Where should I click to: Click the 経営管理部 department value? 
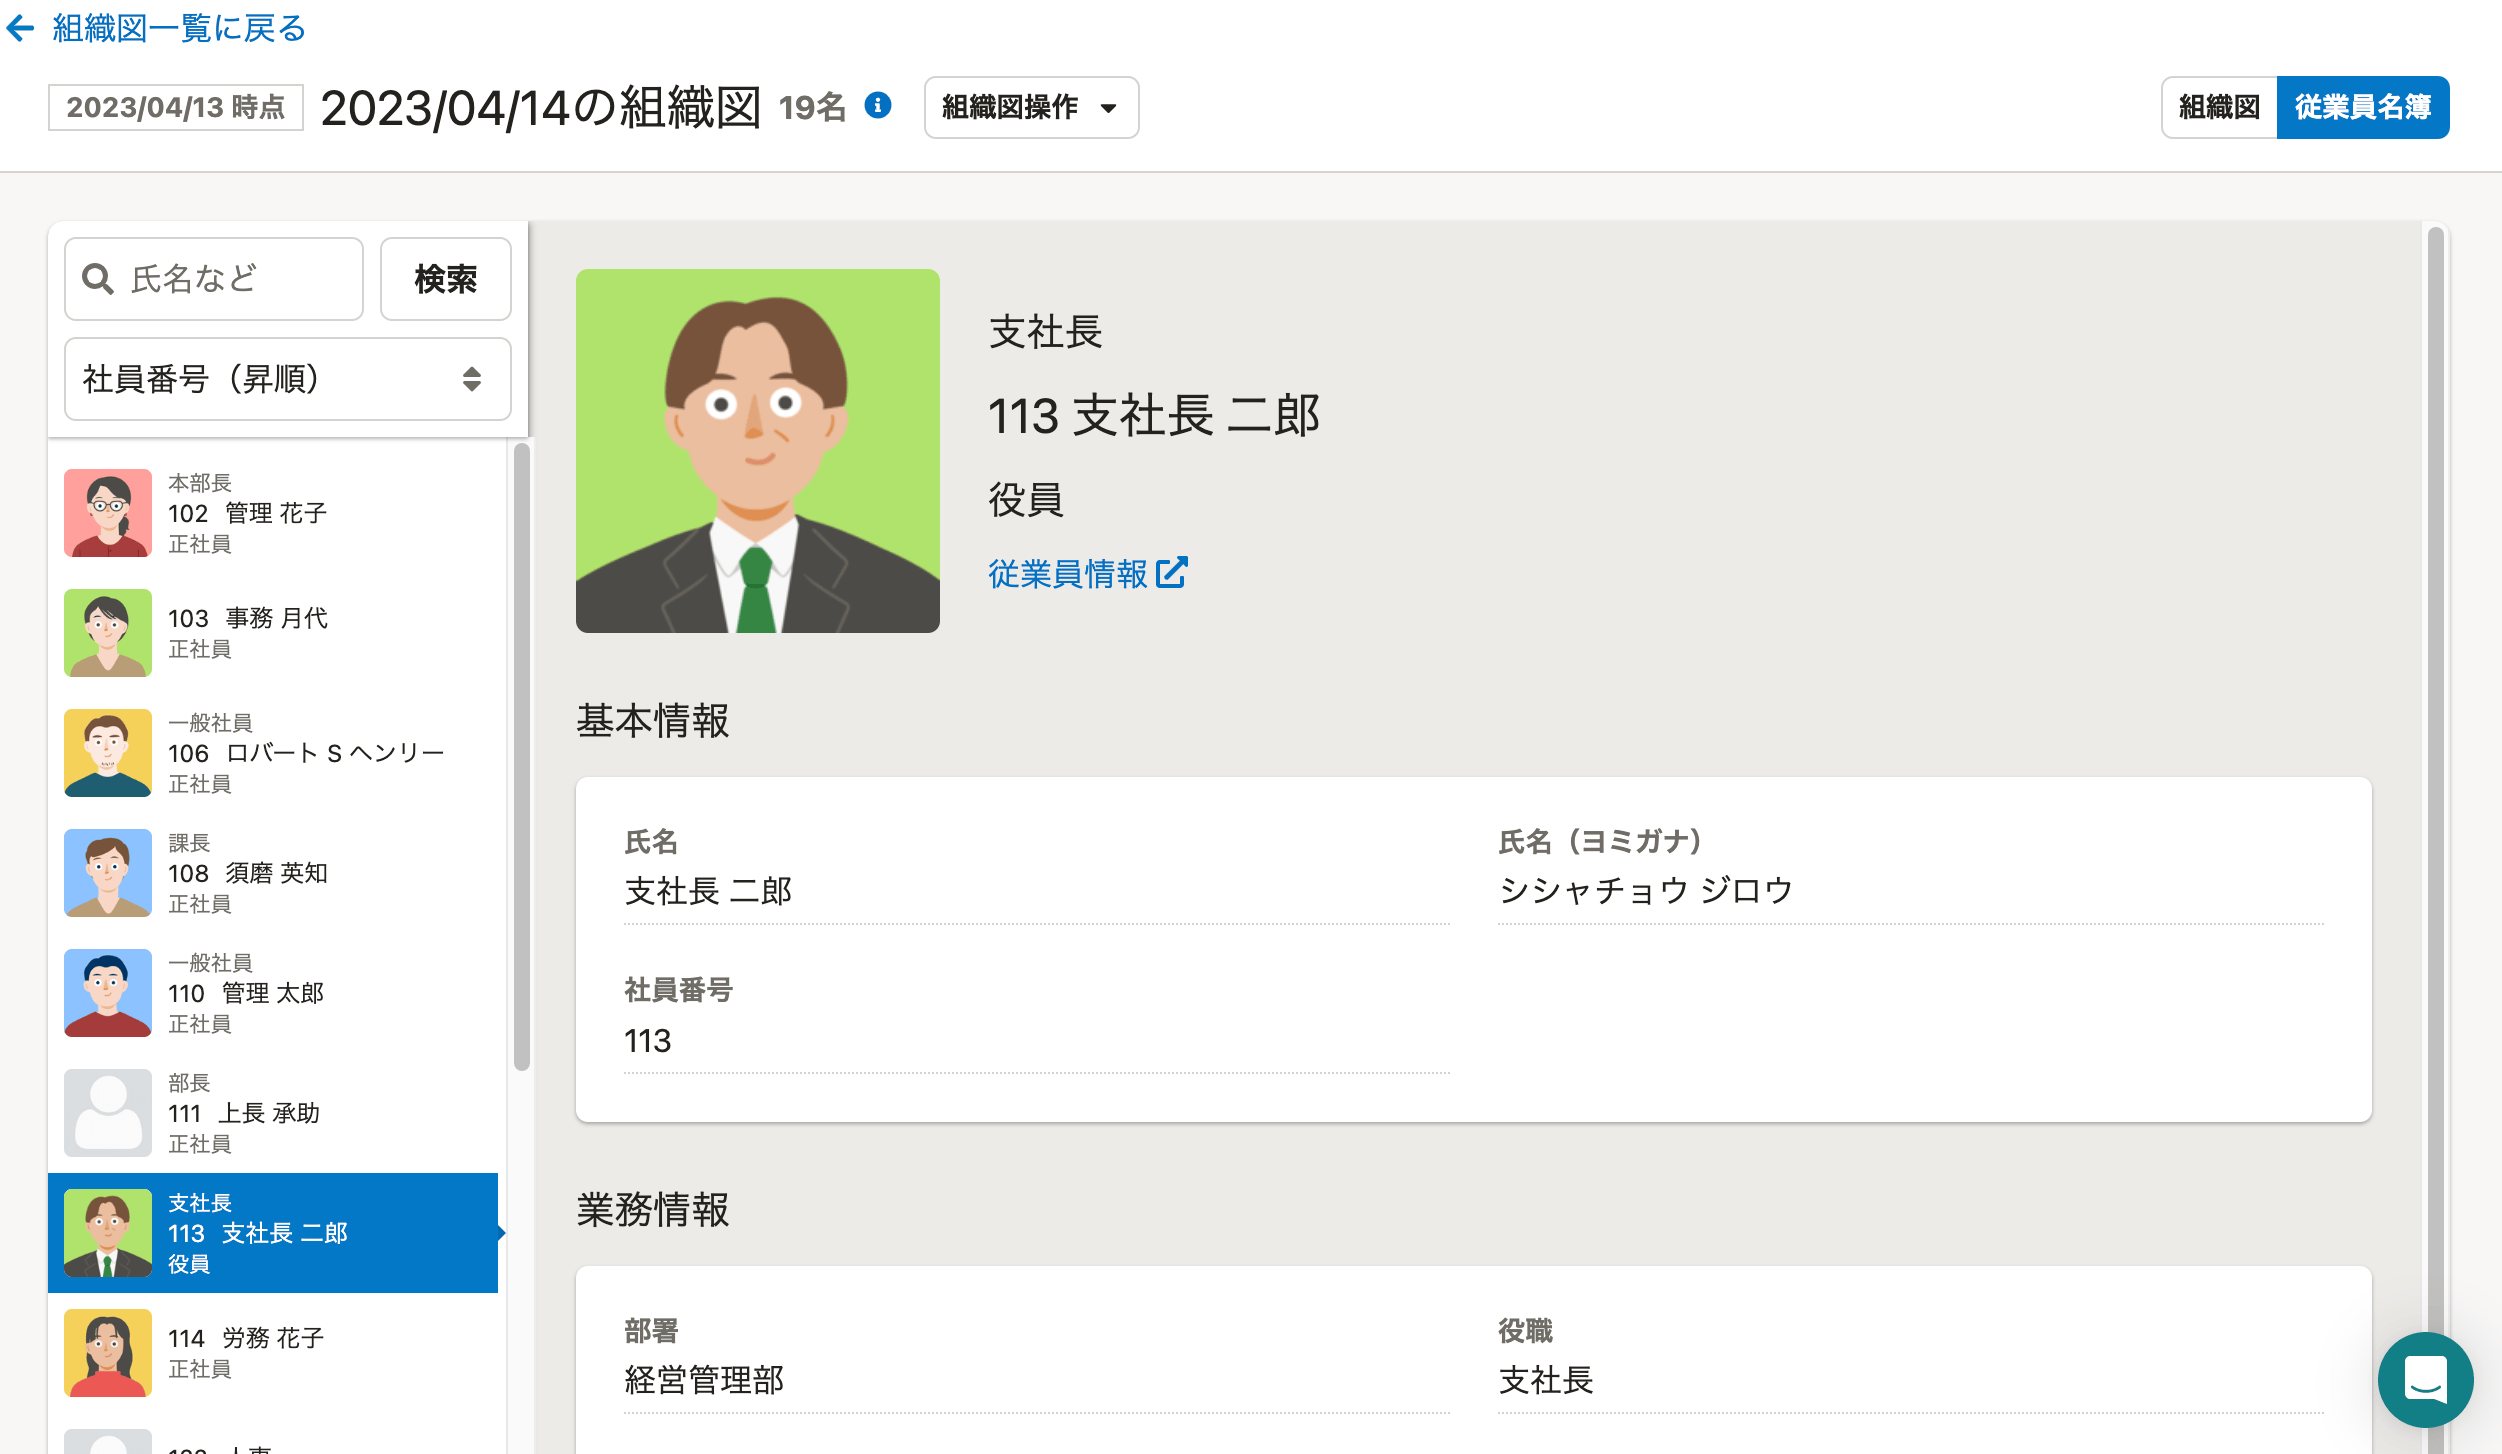point(704,1380)
